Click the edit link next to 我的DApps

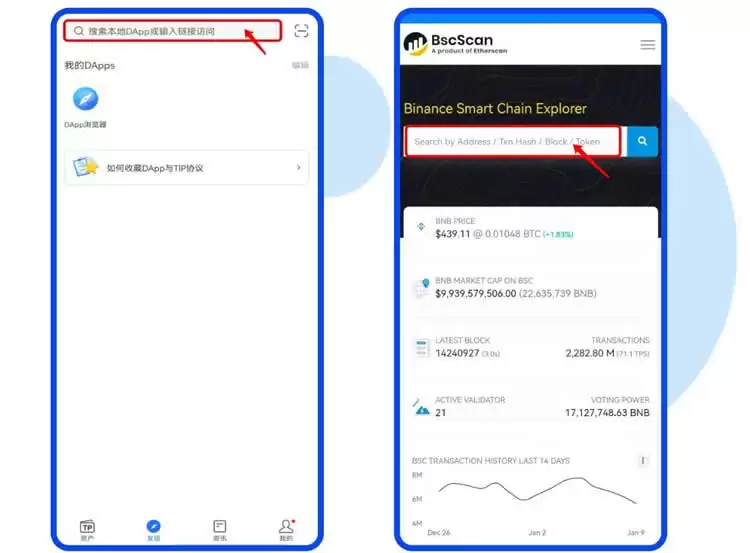[300, 65]
